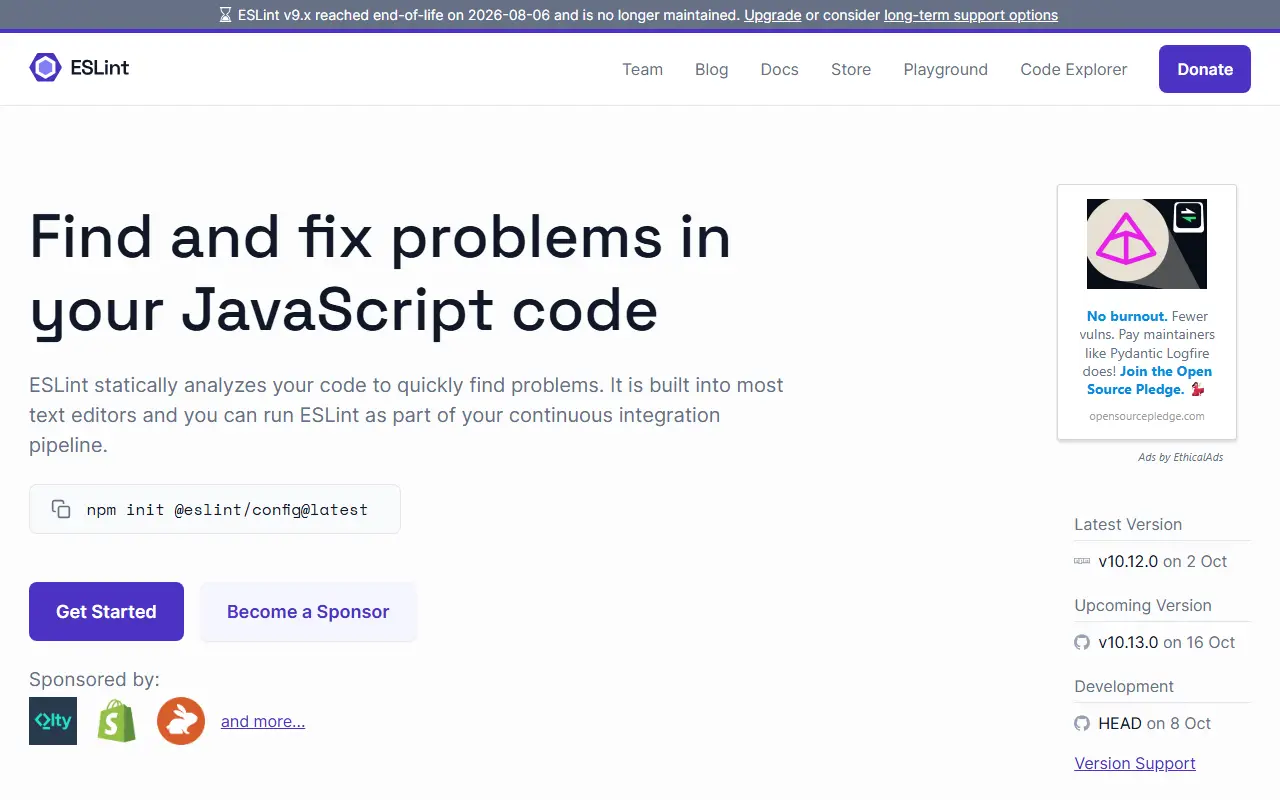Click the Get Started button
Screen dimensions: 1280x800
[106, 611]
